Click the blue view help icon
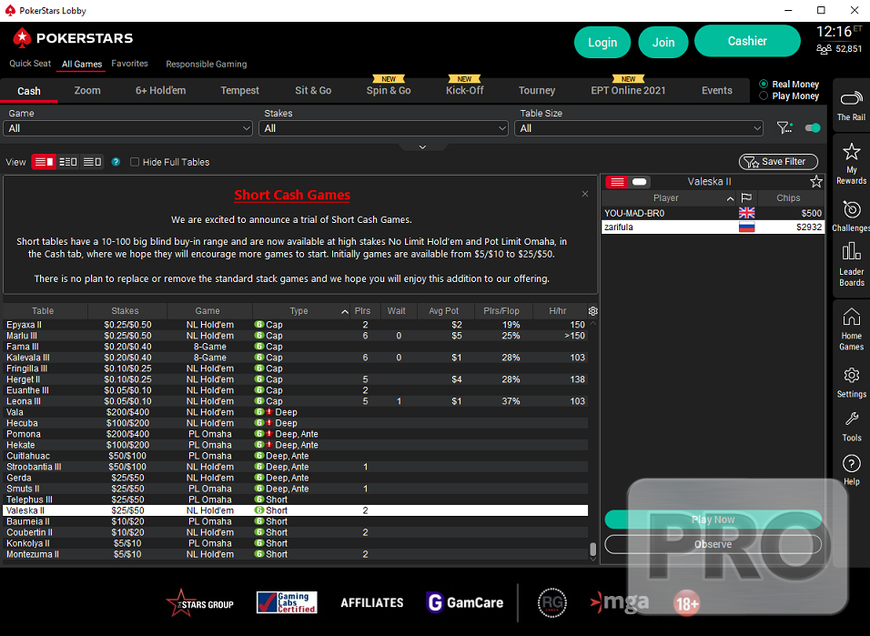 pyautogui.click(x=116, y=162)
